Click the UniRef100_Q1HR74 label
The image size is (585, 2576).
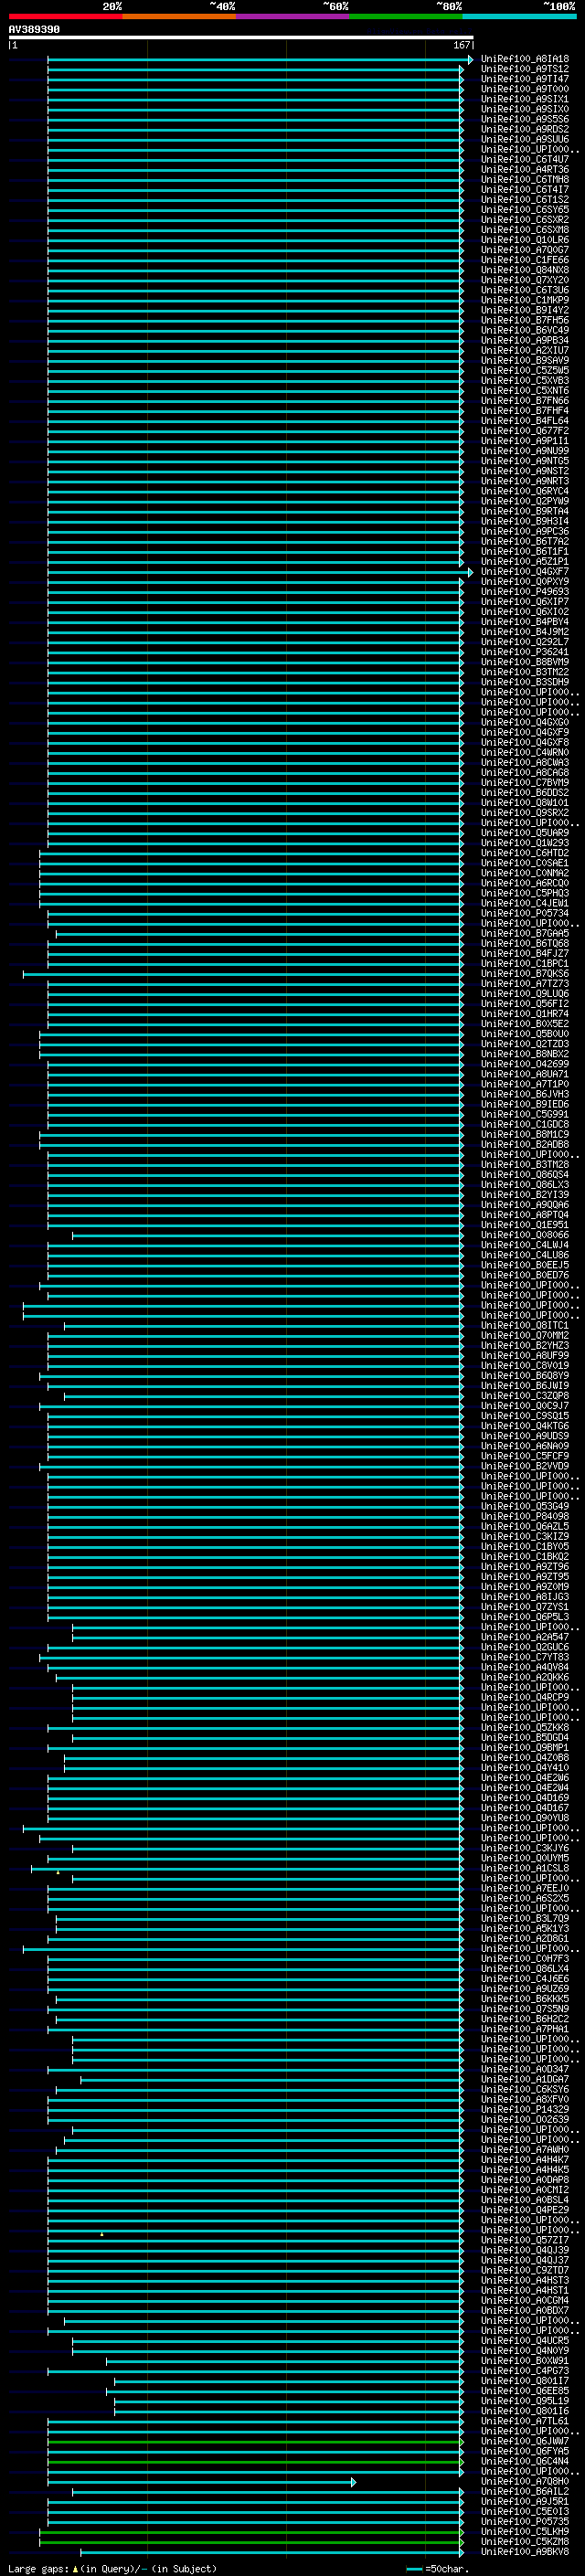(524, 1013)
